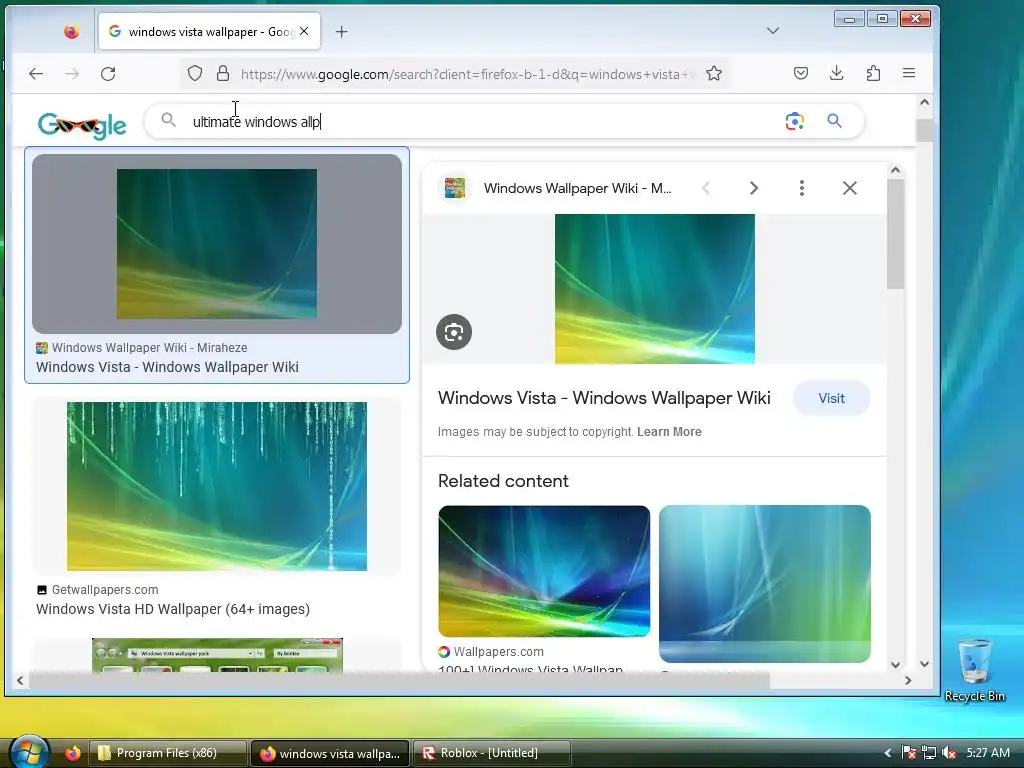1024x768 pixels.
Task: Go to previous image in preview panel
Action: pos(706,188)
